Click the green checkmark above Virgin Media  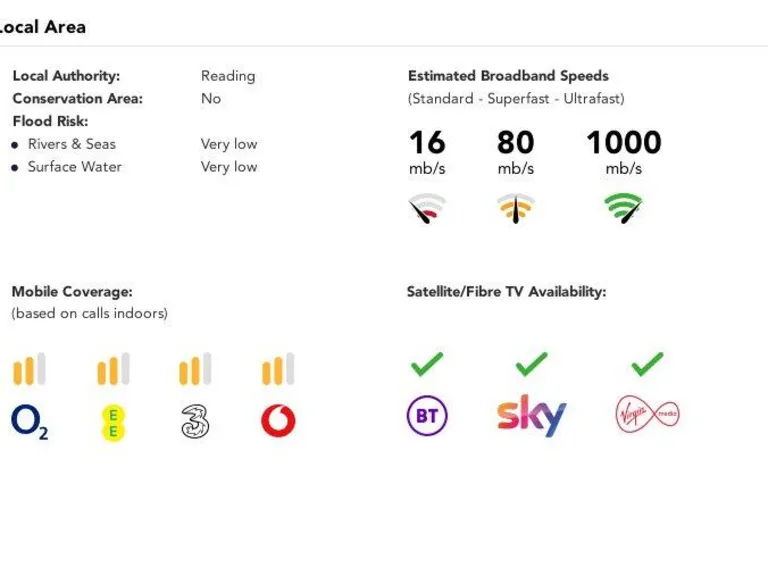[x=647, y=364]
